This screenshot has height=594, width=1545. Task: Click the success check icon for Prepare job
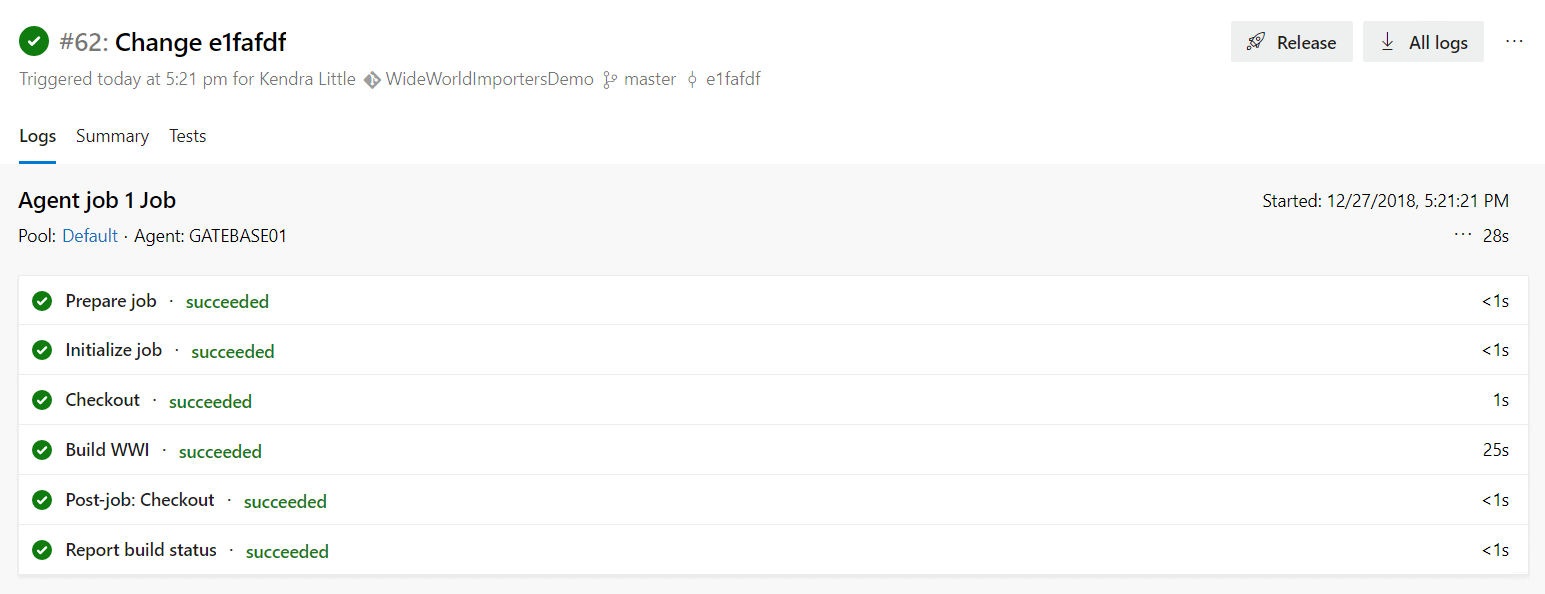(42, 301)
